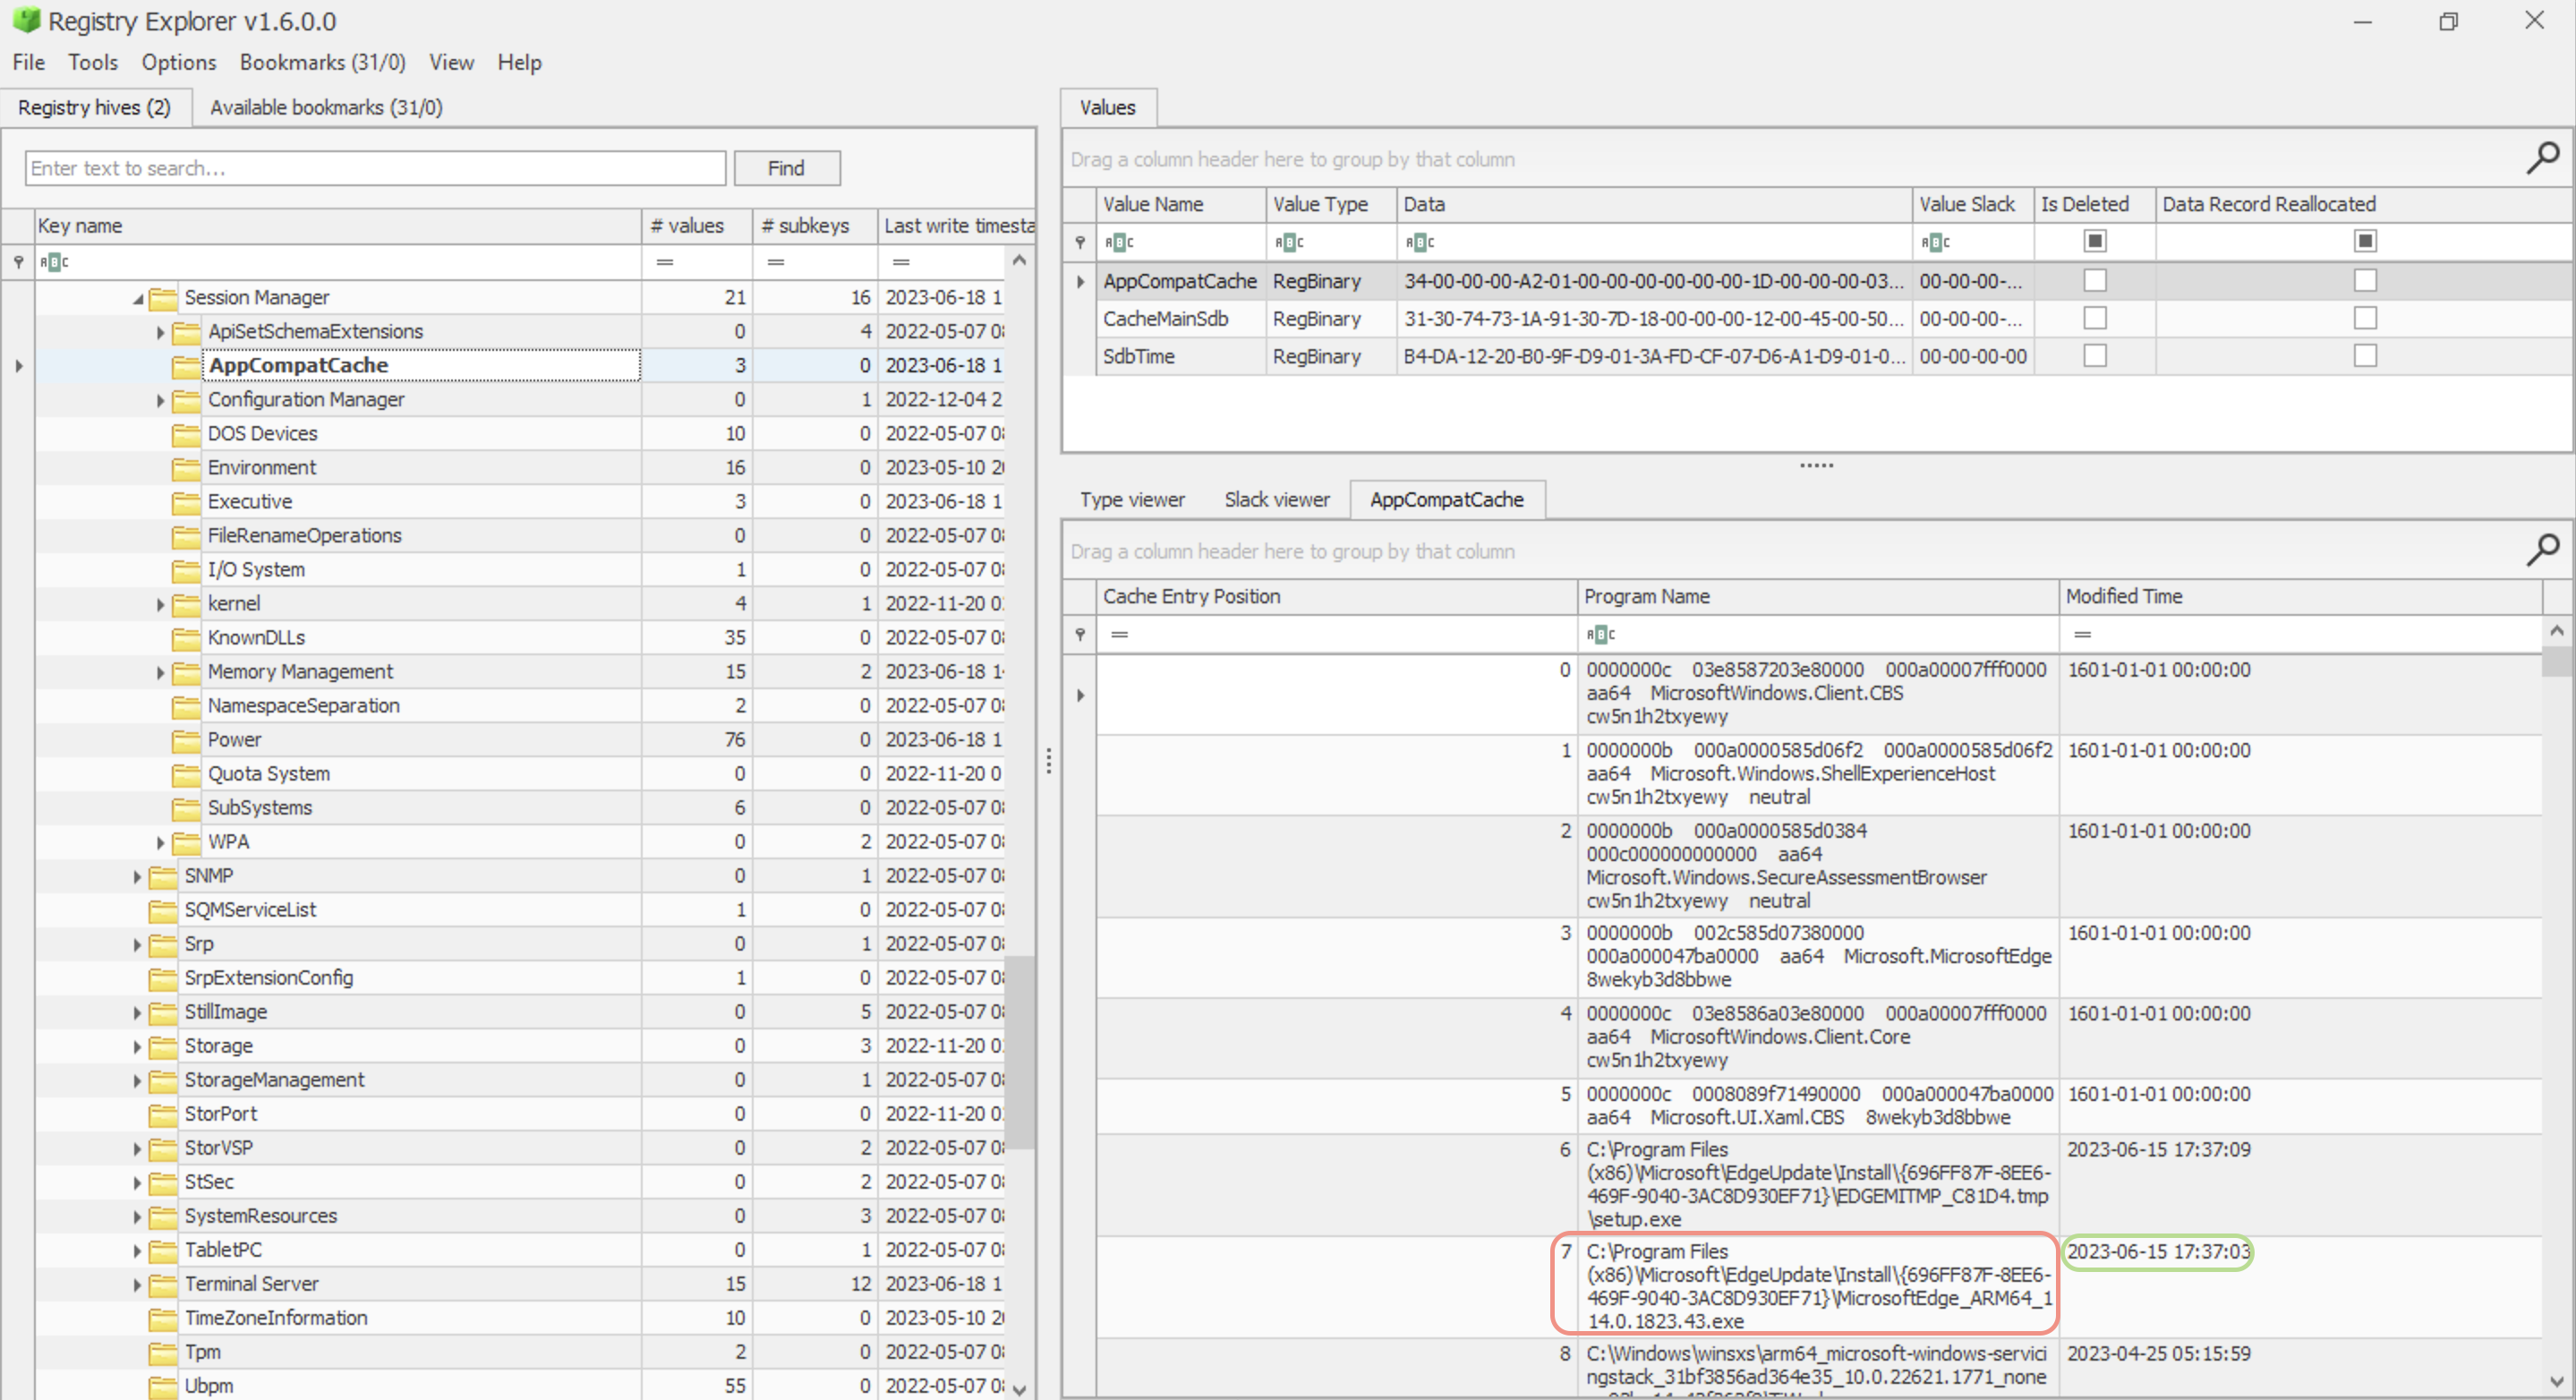Check Is Deleted for CacheMainSdb value
Image resolution: width=2576 pixels, height=1400 pixels.
[x=2094, y=318]
